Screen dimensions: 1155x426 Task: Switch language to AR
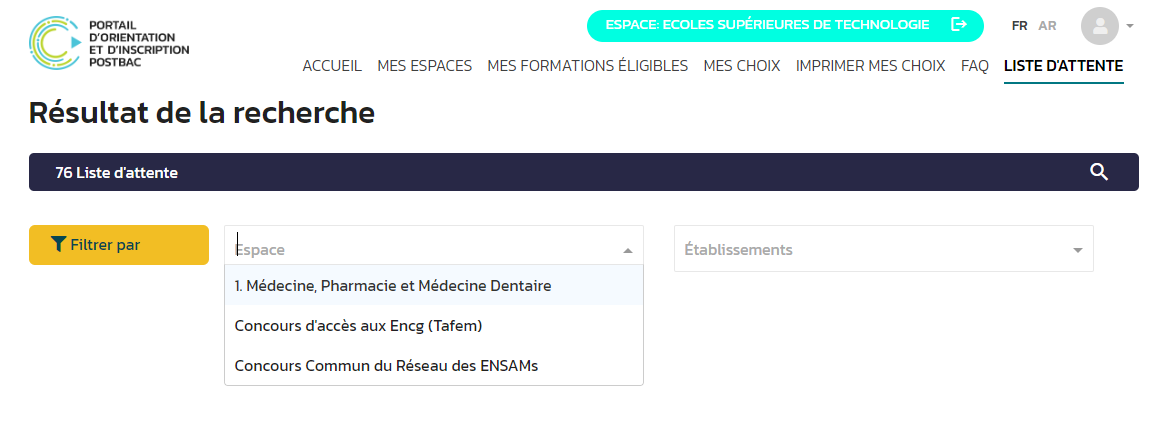pos(1047,26)
